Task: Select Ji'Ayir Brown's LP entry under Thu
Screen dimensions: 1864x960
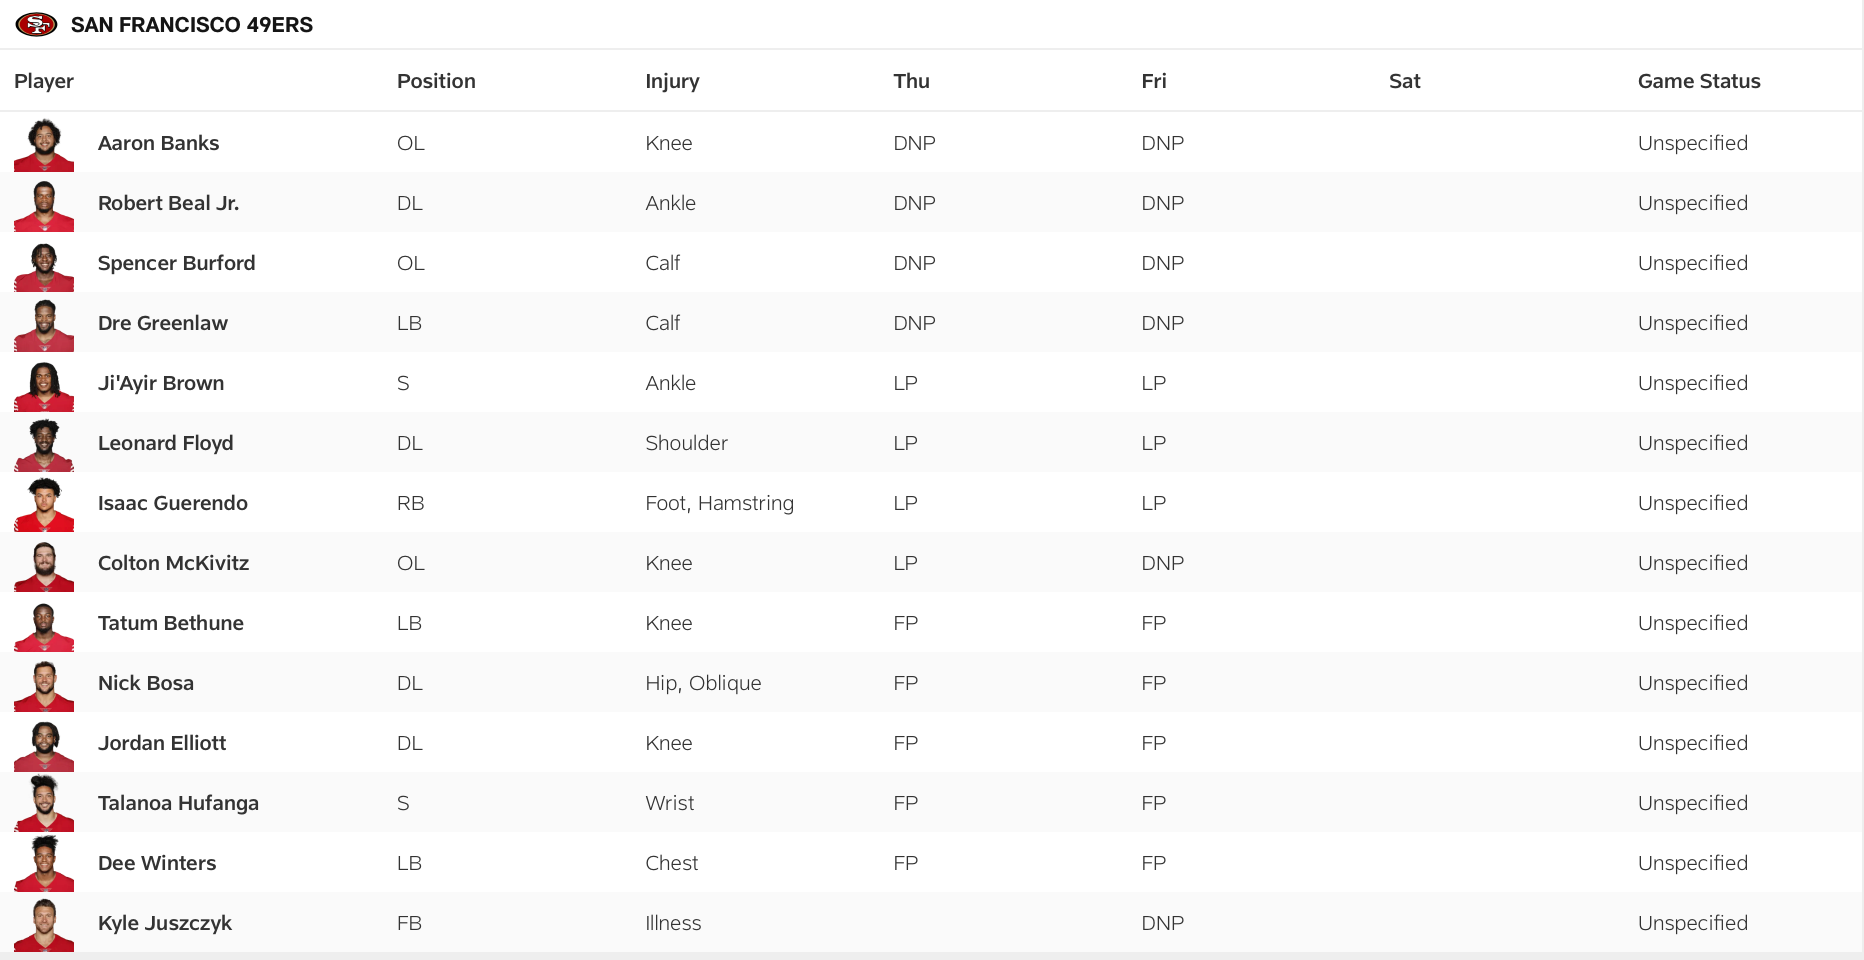Action: pyautogui.click(x=905, y=382)
